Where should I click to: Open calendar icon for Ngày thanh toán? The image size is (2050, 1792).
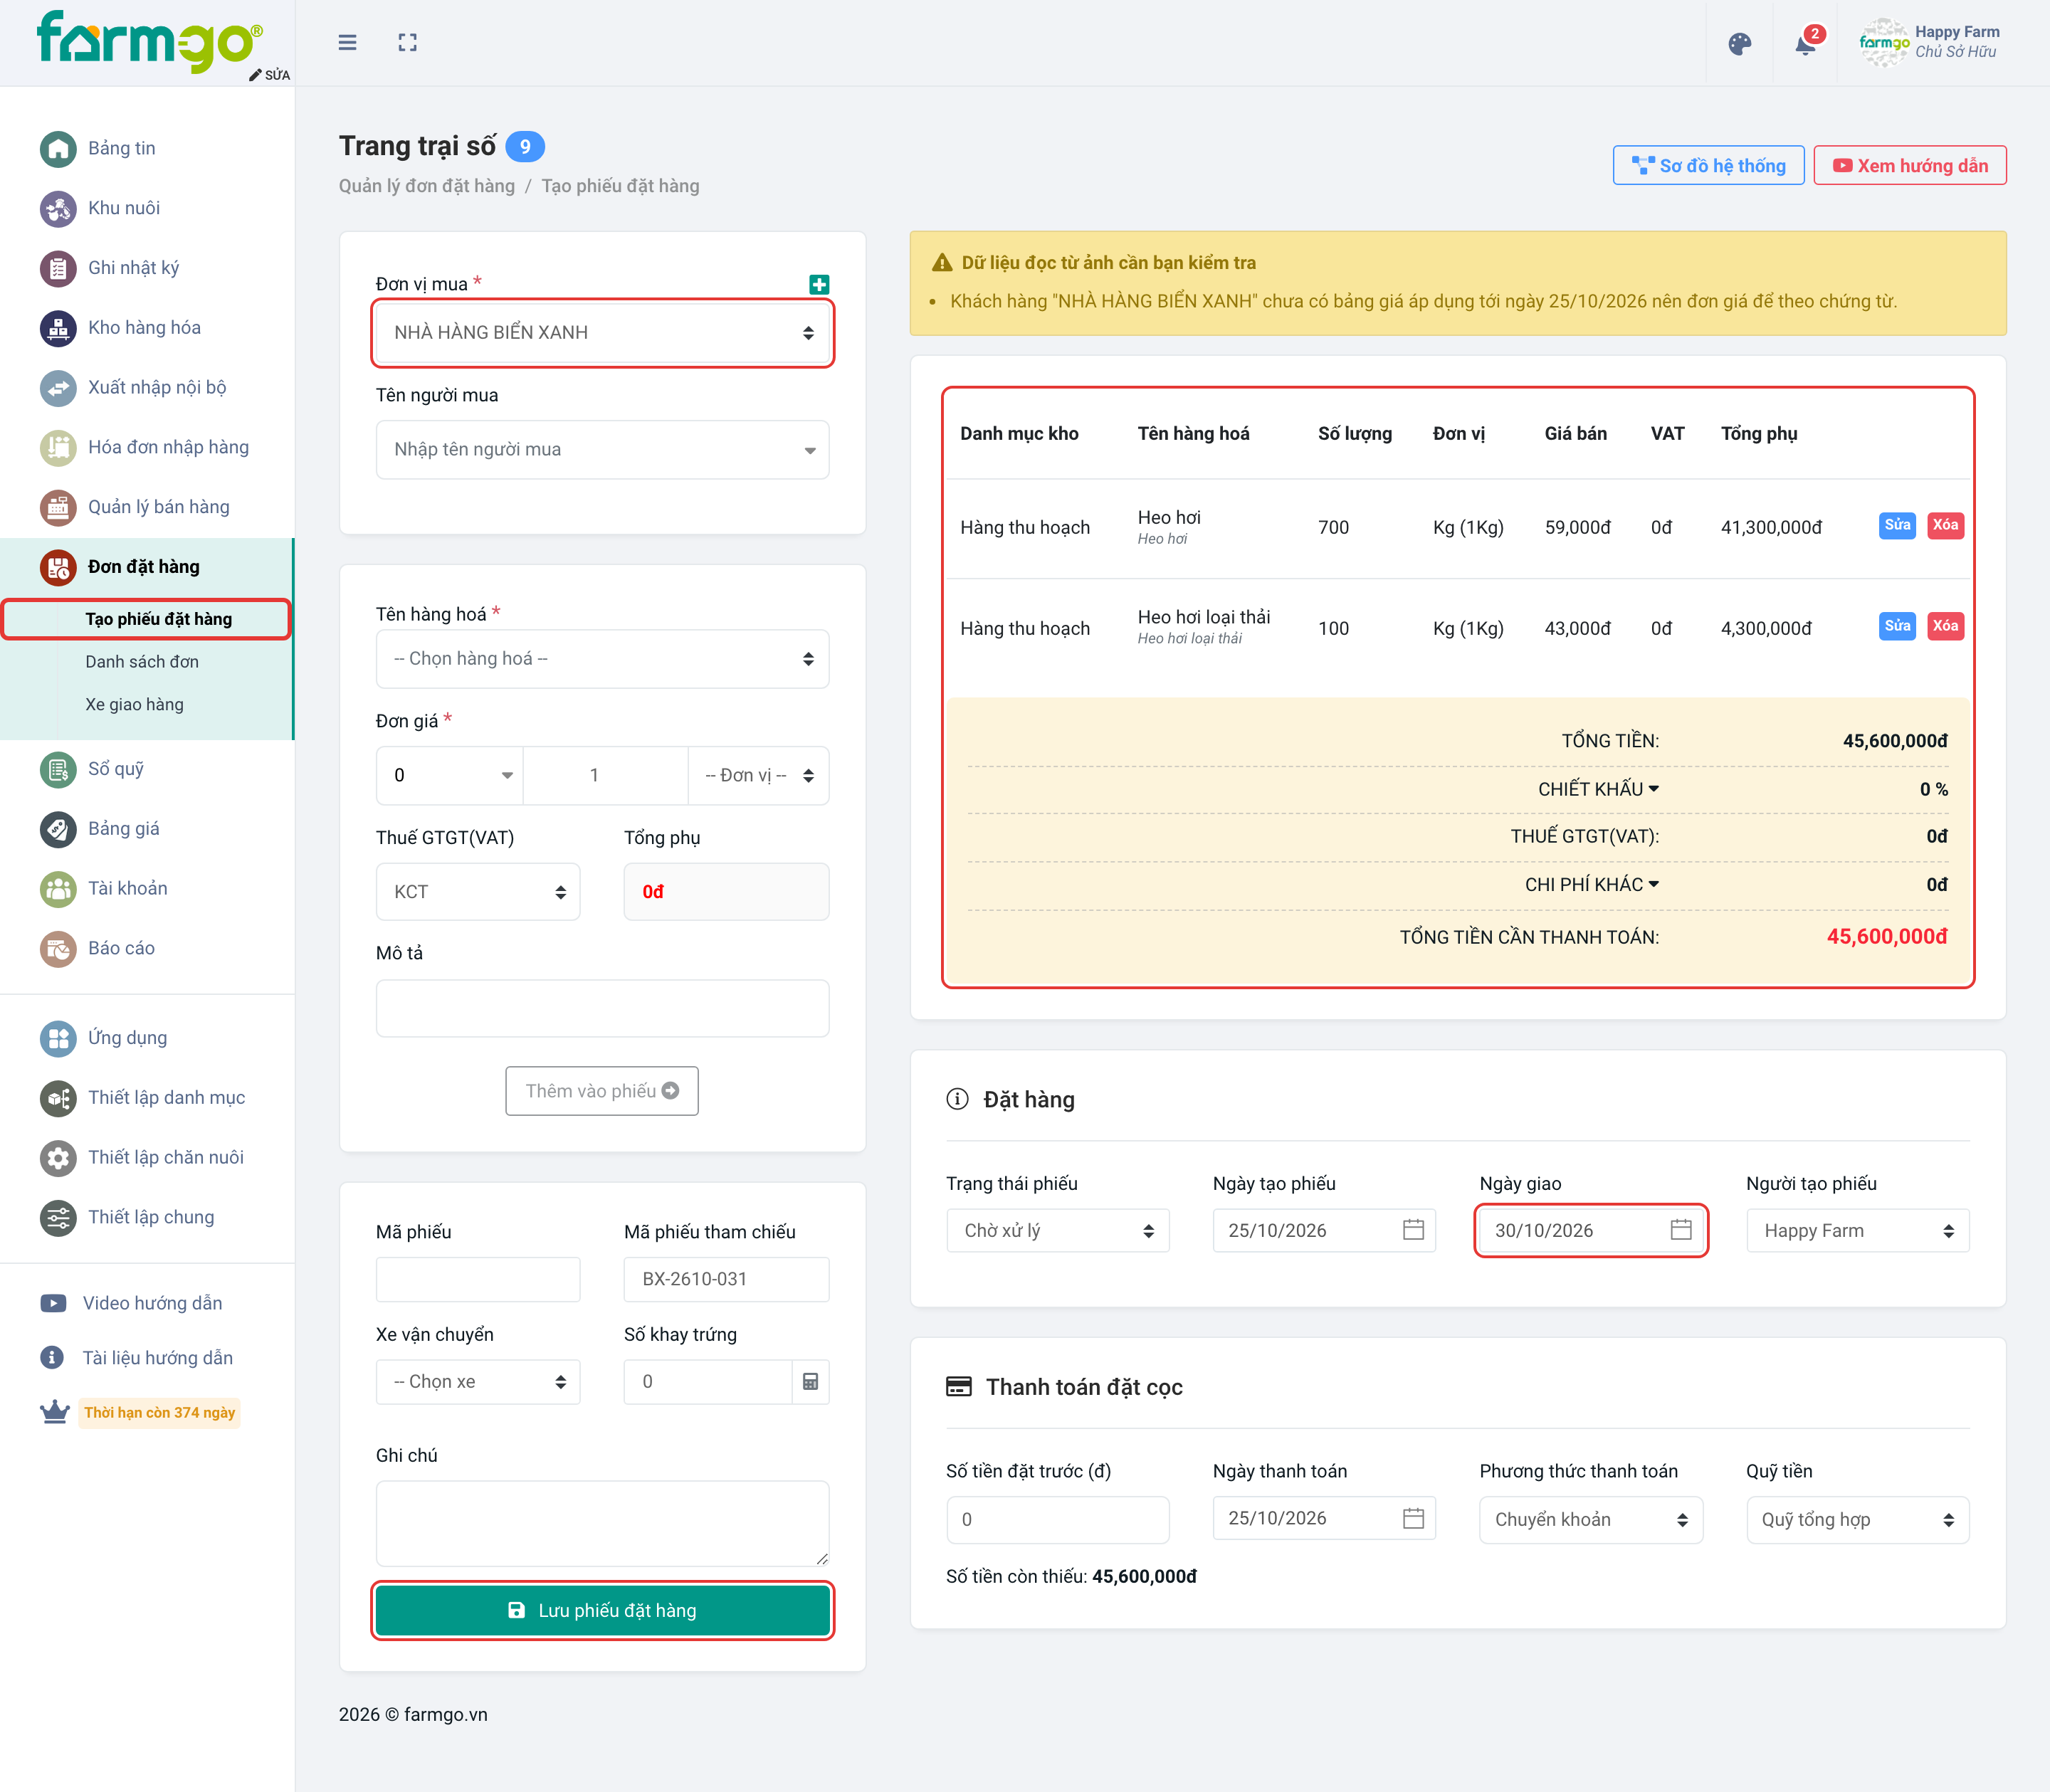tap(1413, 1518)
